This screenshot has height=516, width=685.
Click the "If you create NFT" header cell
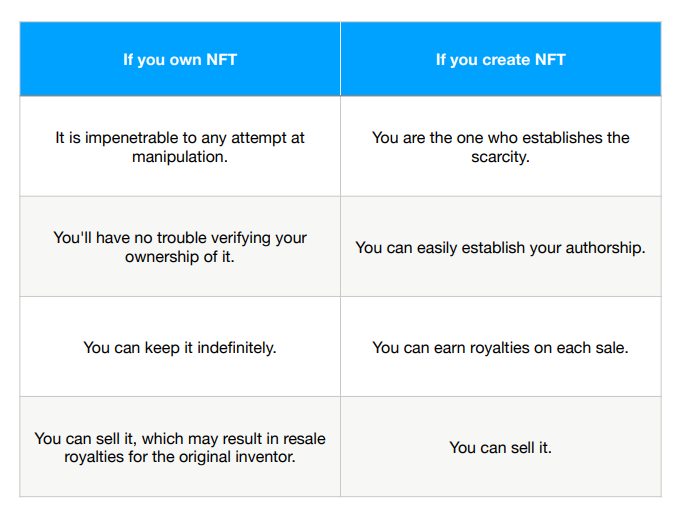point(500,60)
